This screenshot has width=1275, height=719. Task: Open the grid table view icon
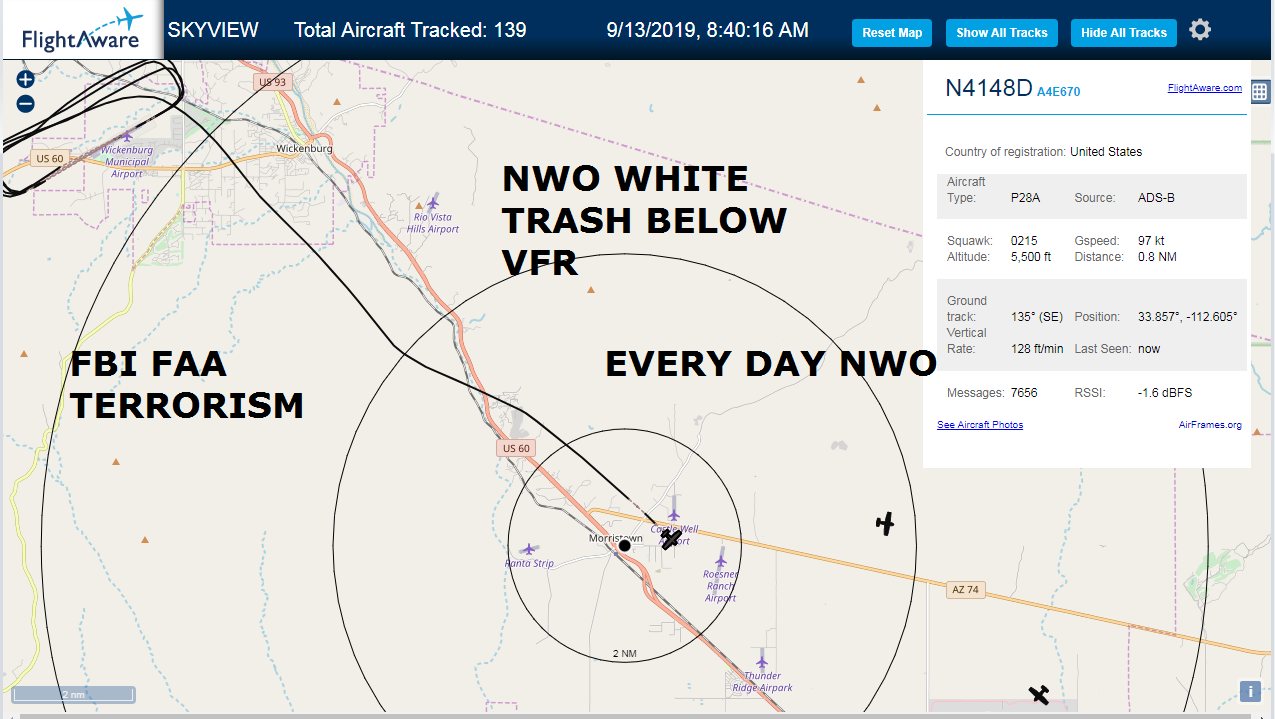(1260, 92)
